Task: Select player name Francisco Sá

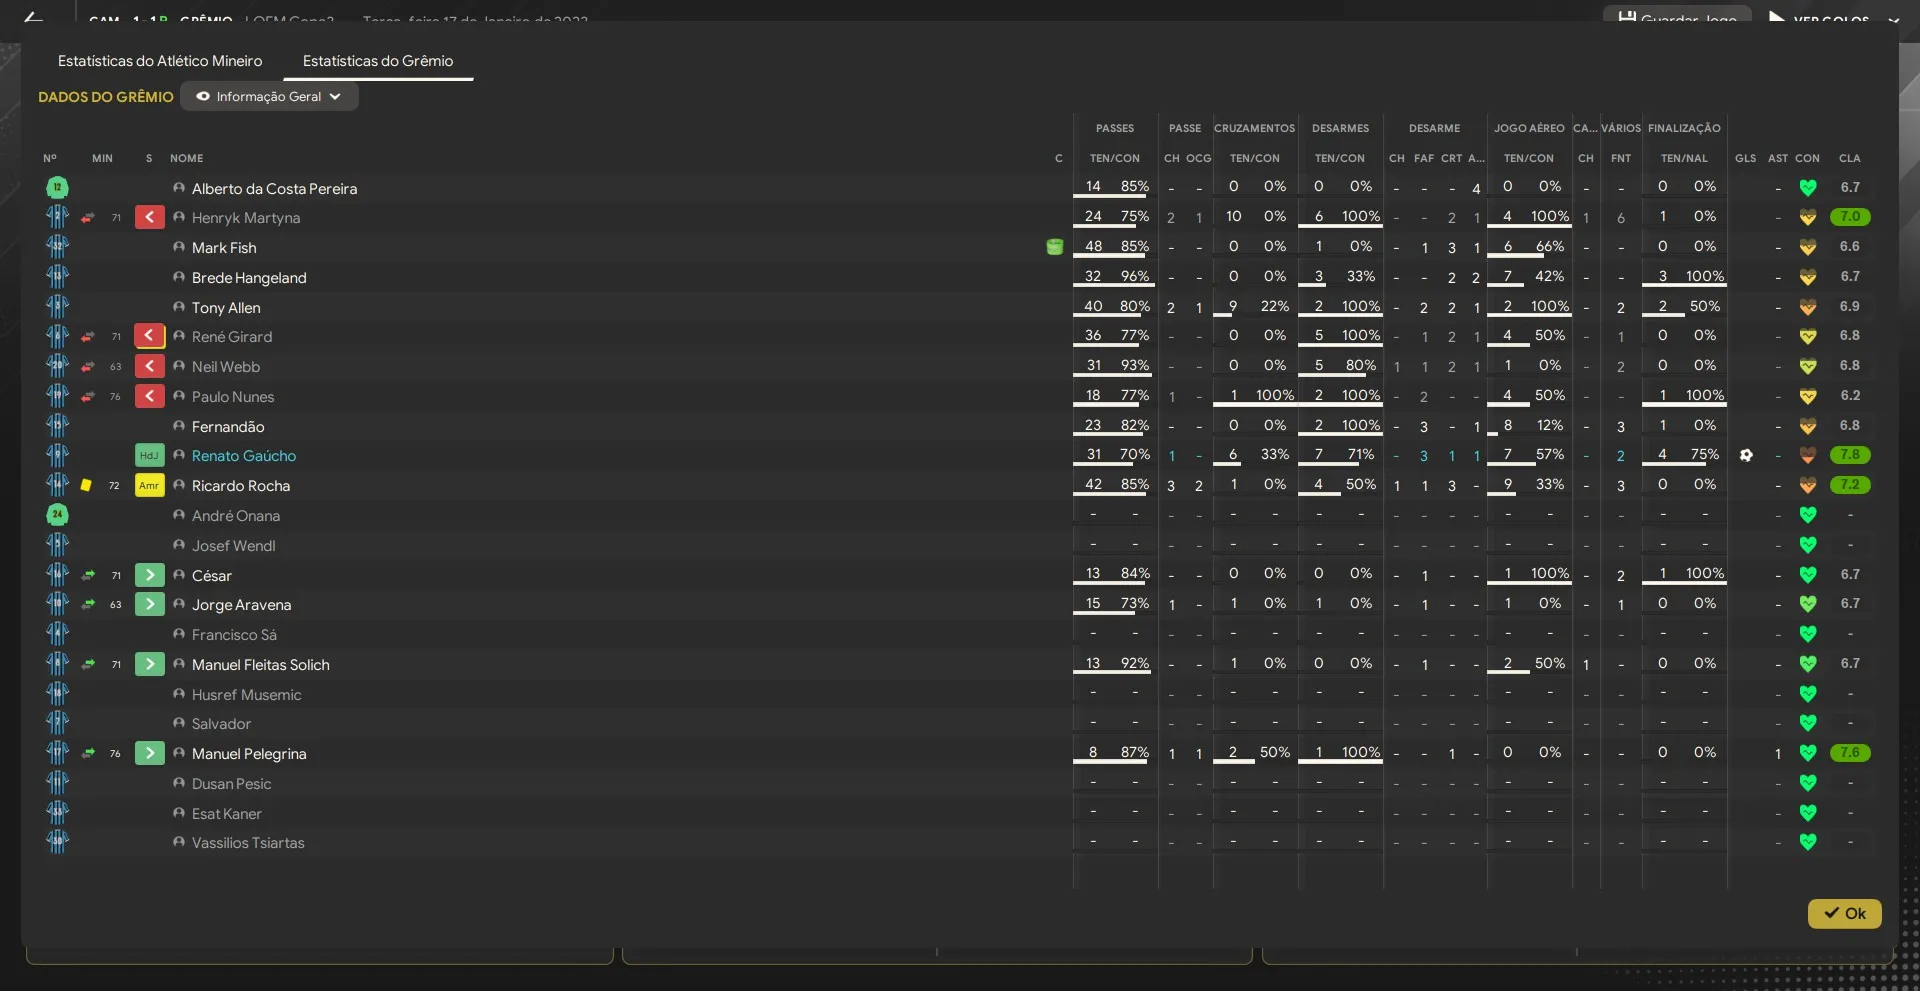Action: pyautogui.click(x=234, y=635)
